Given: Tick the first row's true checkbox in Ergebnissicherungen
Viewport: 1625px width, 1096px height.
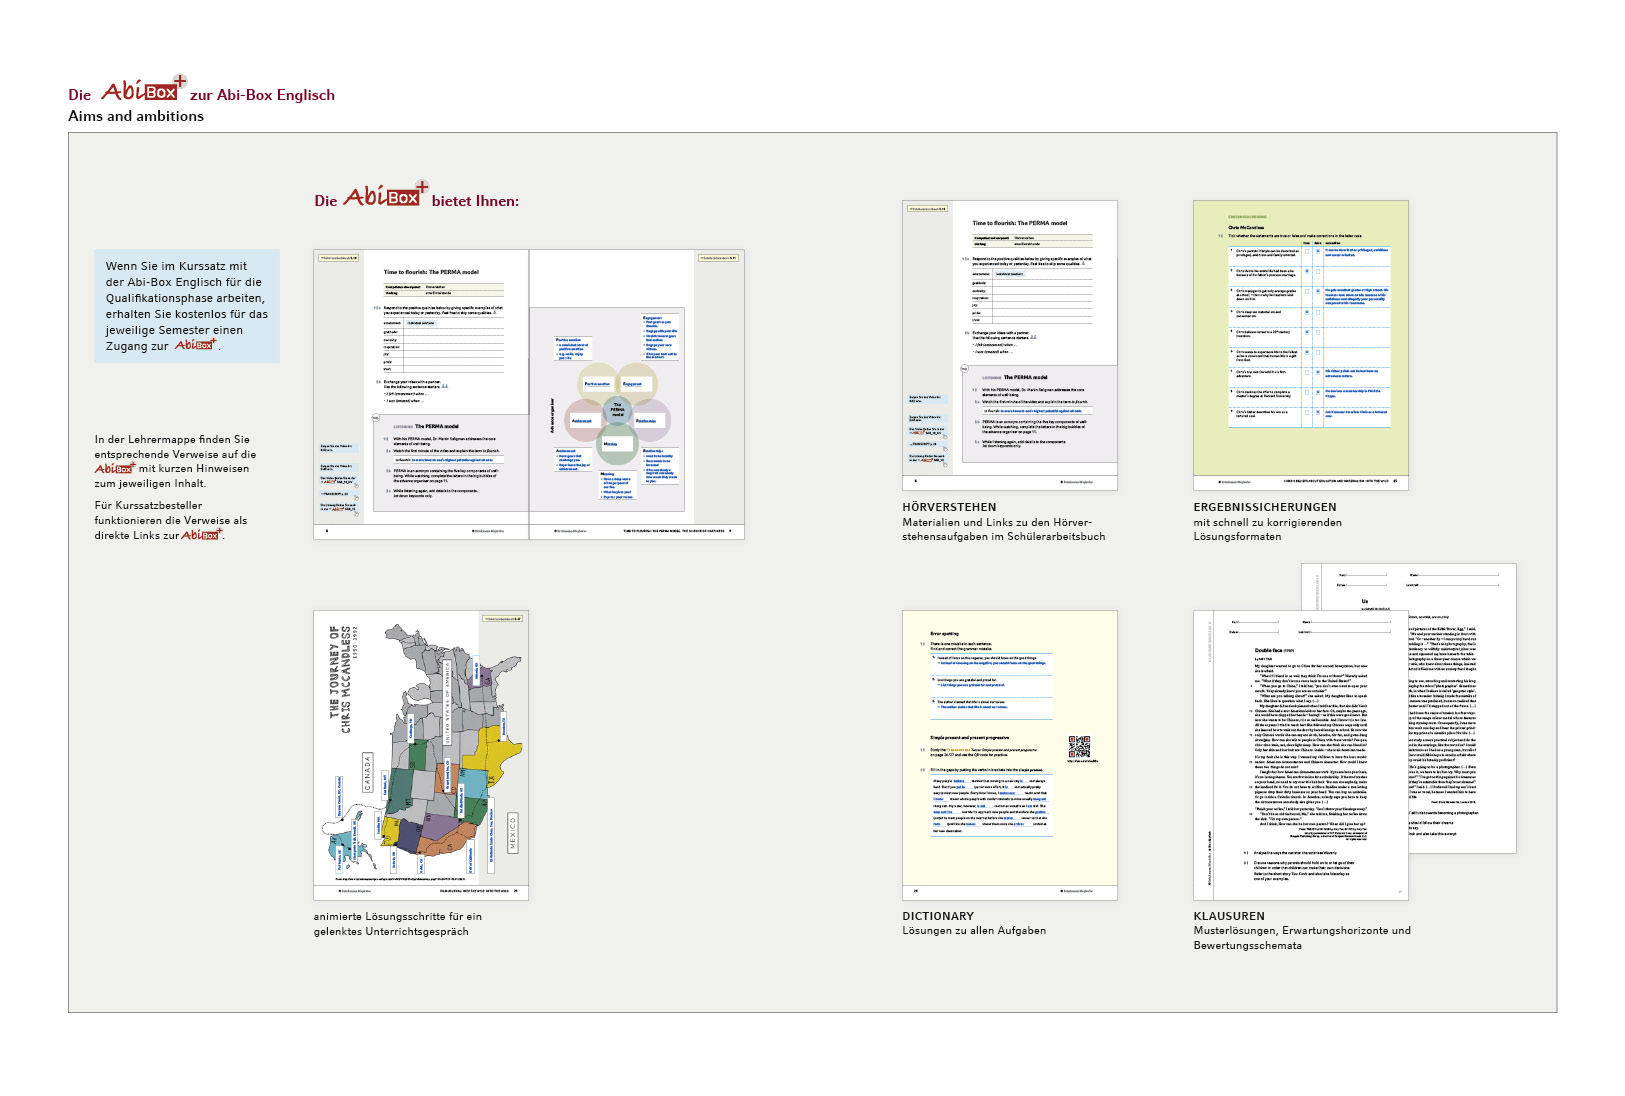Looking at the screenshot, I should click(1307, 251).
